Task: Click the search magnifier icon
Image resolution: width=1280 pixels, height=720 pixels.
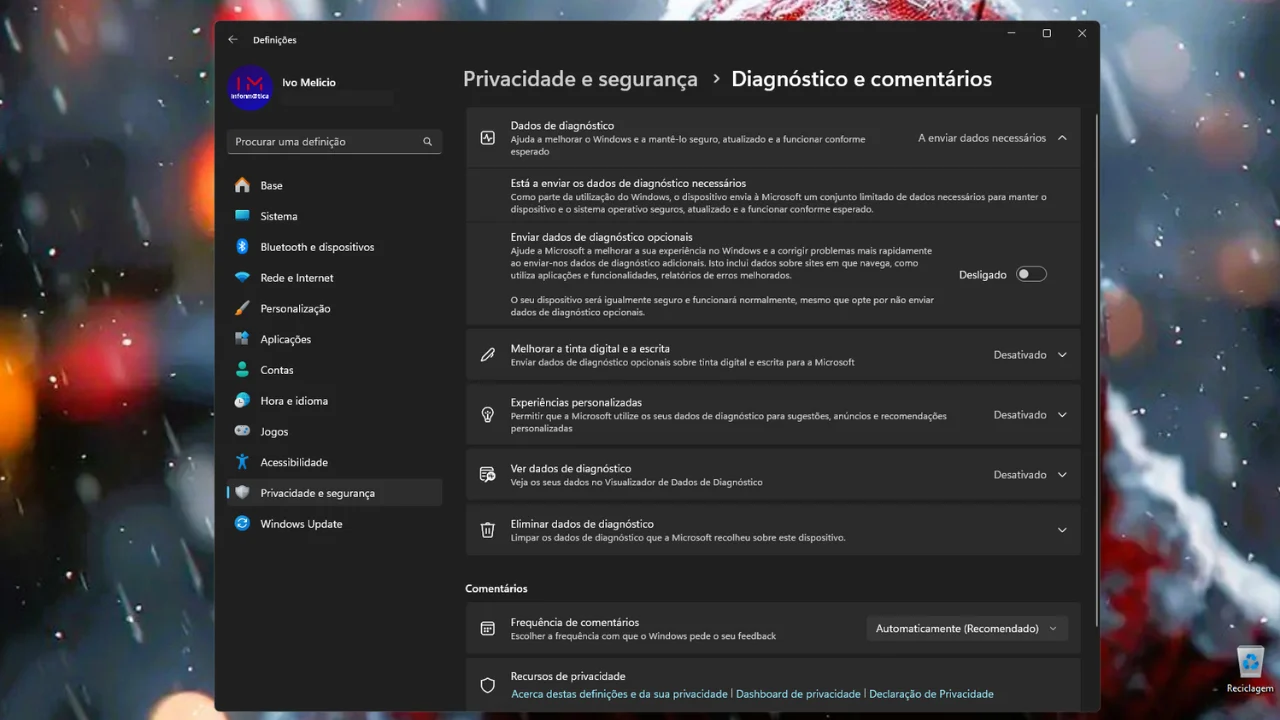Action: [428, 142]
